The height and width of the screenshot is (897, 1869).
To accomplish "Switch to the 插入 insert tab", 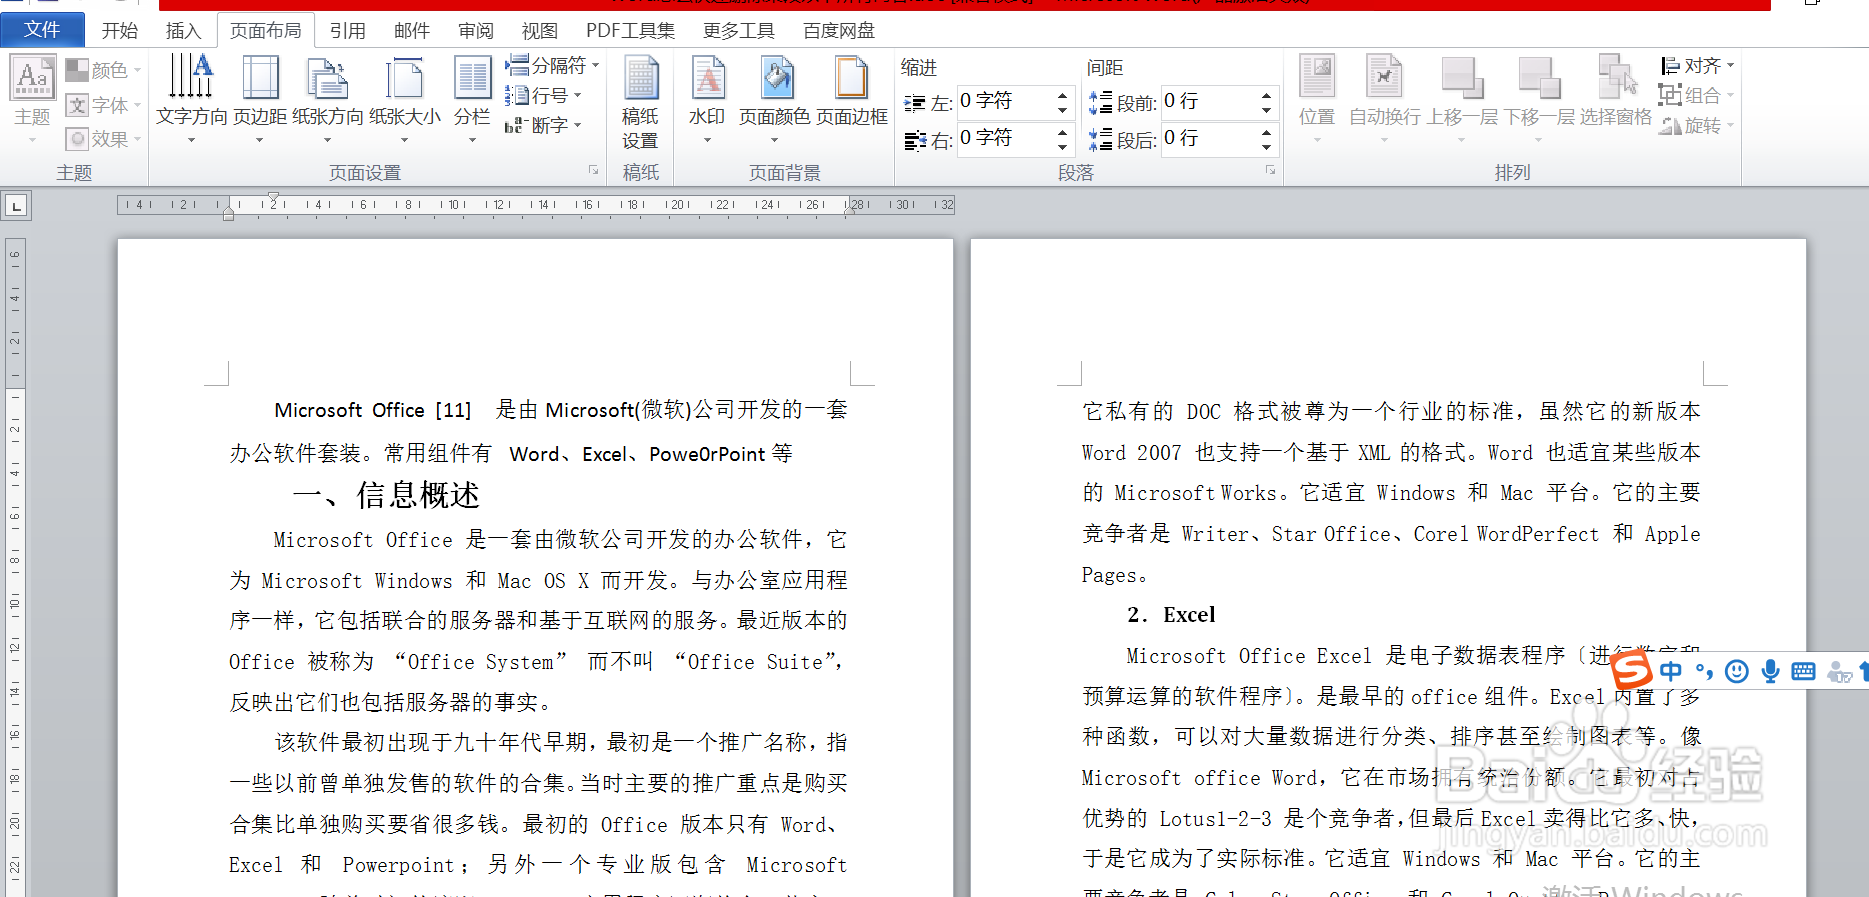I will [183, 31].
